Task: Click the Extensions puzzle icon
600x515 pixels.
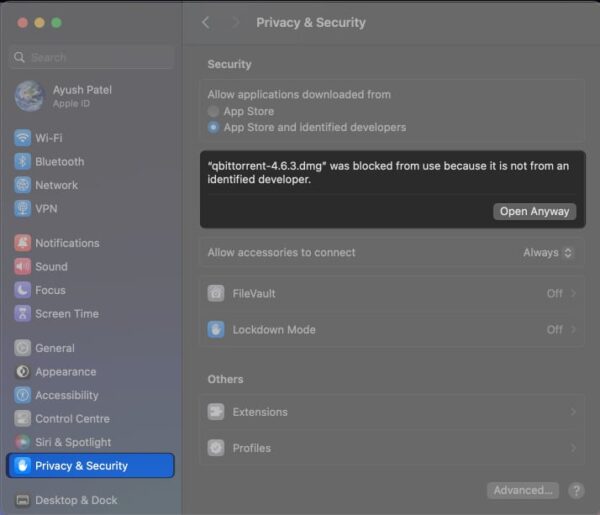Action: (216, 412)
